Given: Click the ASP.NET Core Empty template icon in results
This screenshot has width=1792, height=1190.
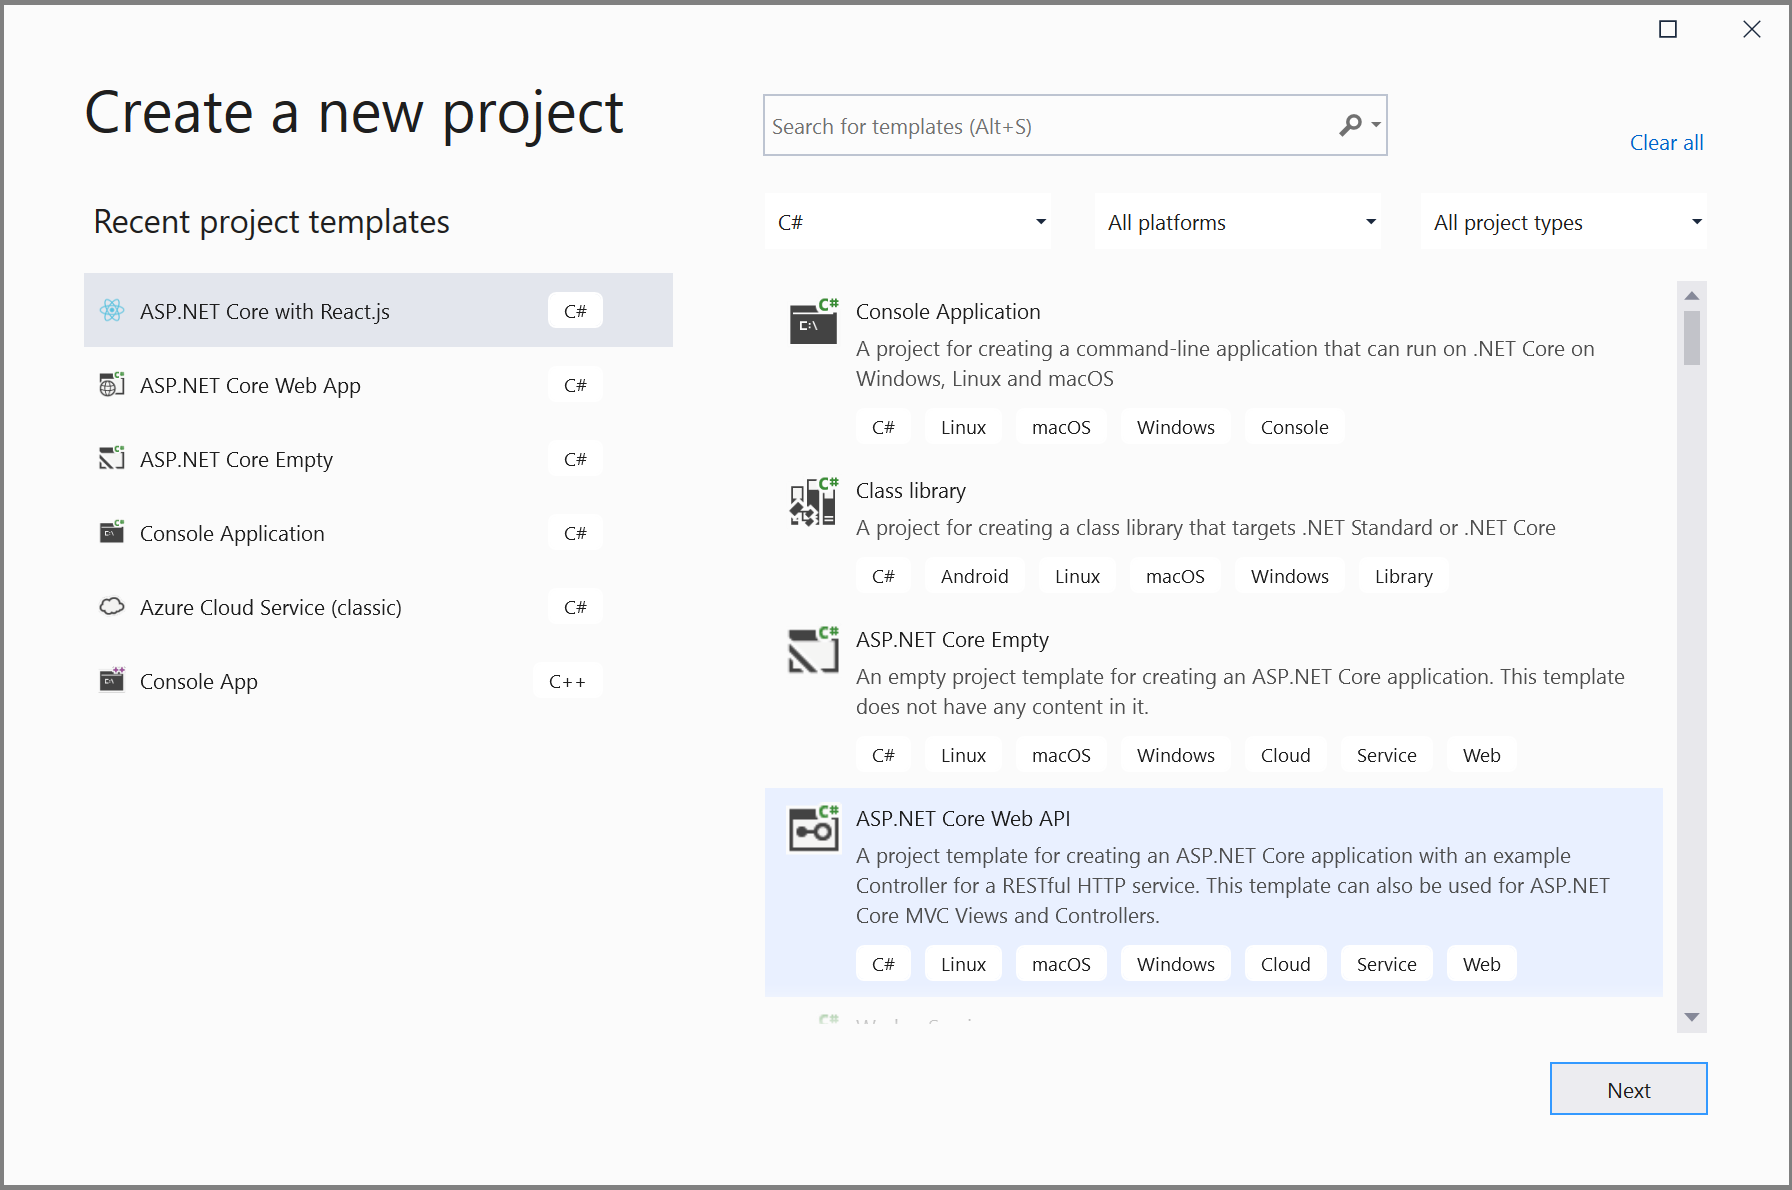Looking at the screenshot, I should pos(813,651).
